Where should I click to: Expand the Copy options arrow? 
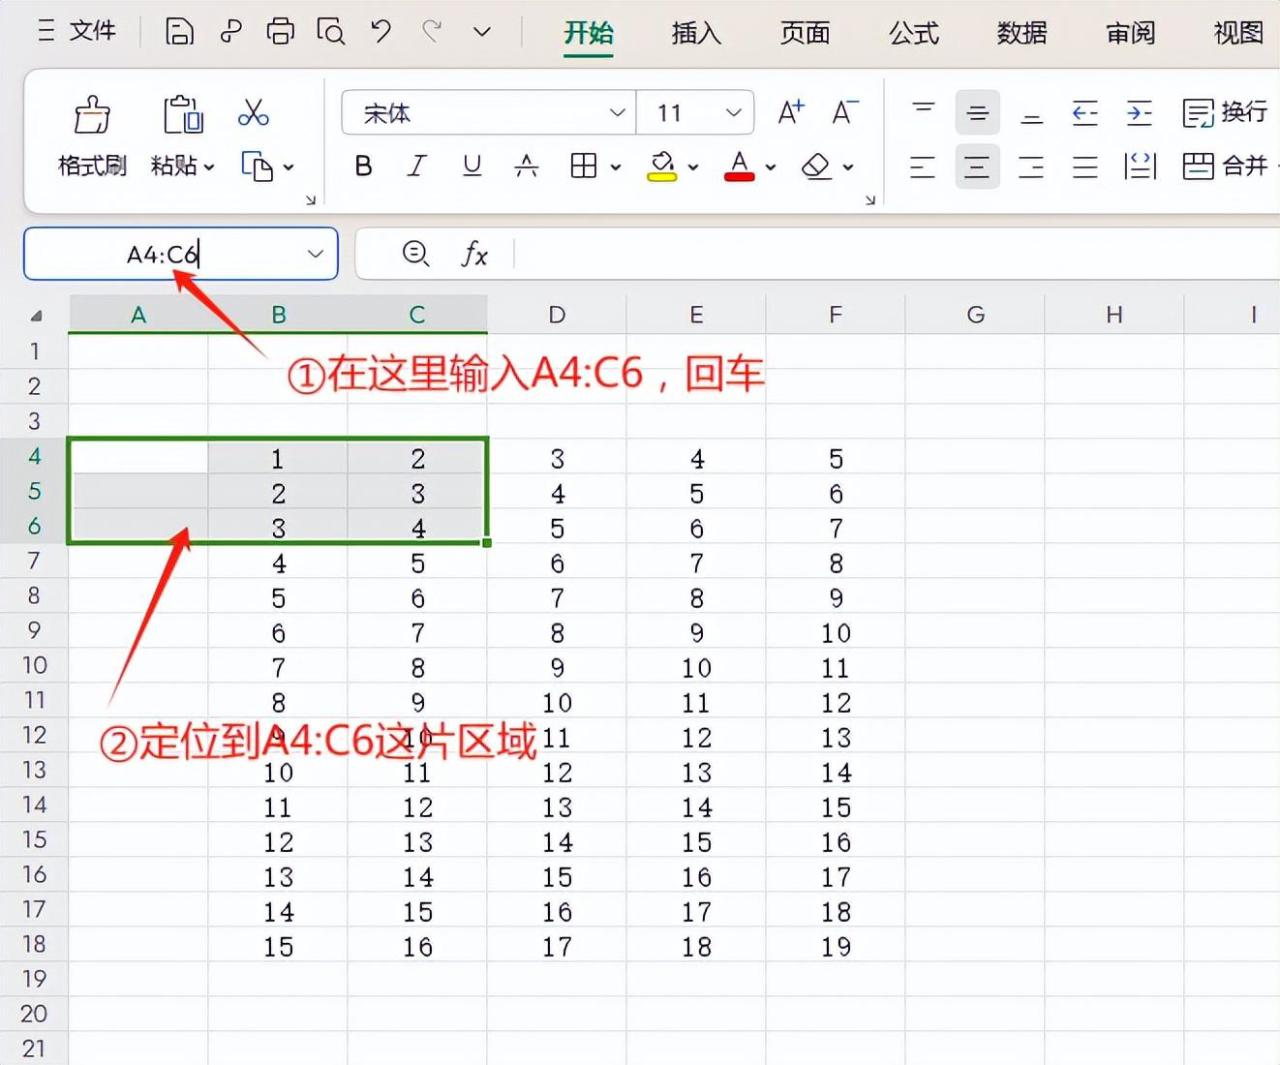click(x=289, y=167)
